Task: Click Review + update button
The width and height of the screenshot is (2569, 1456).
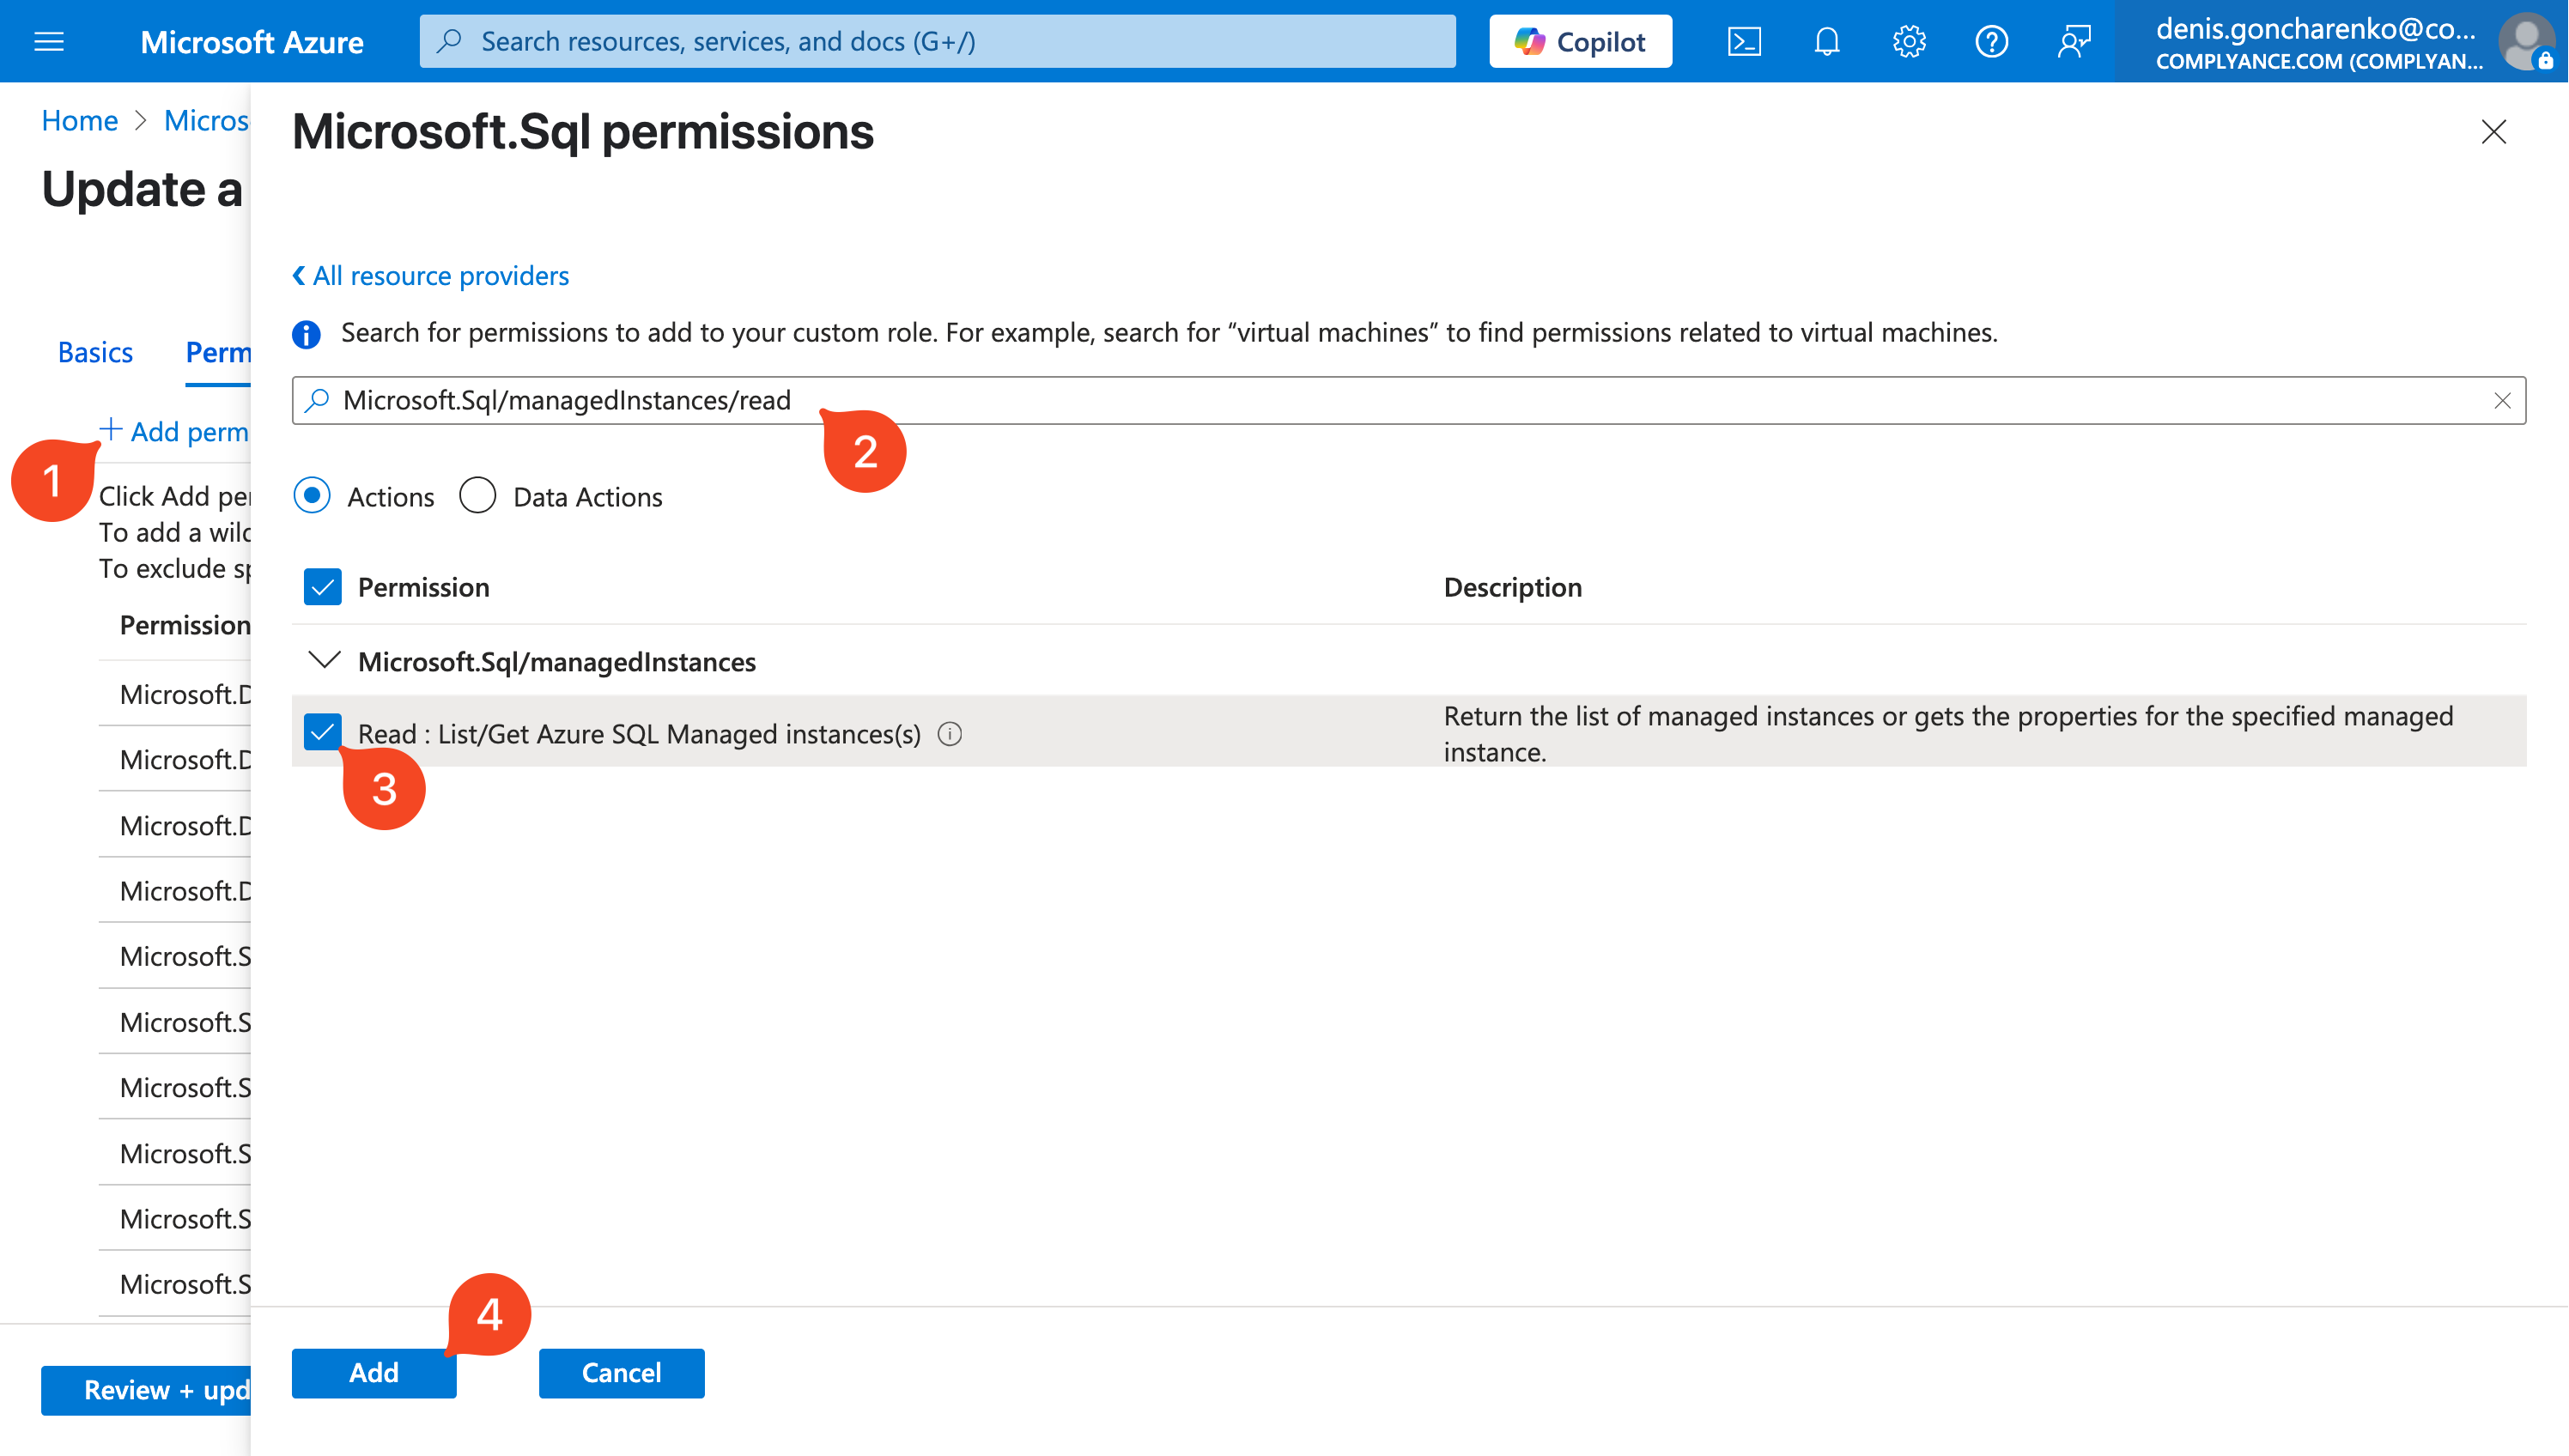Action: pyautogui.click(x=146, y=1390)
